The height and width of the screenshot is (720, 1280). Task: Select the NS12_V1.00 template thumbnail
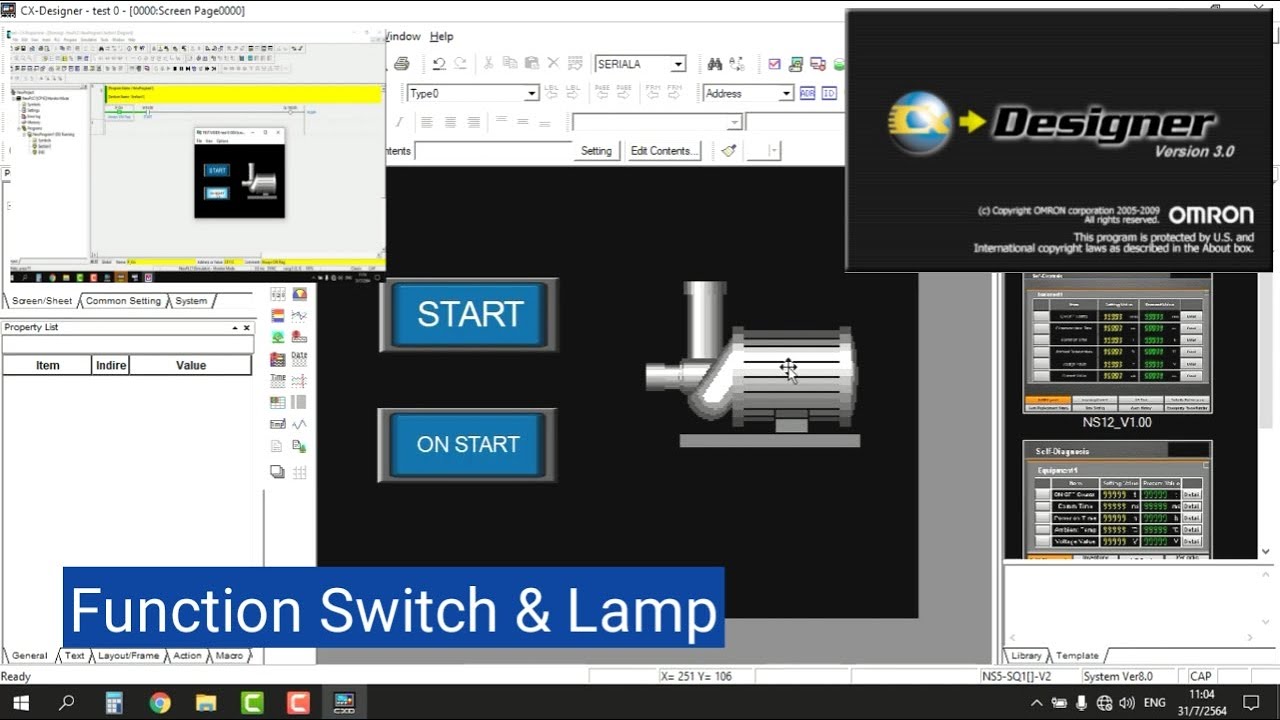coord(1117,343)
